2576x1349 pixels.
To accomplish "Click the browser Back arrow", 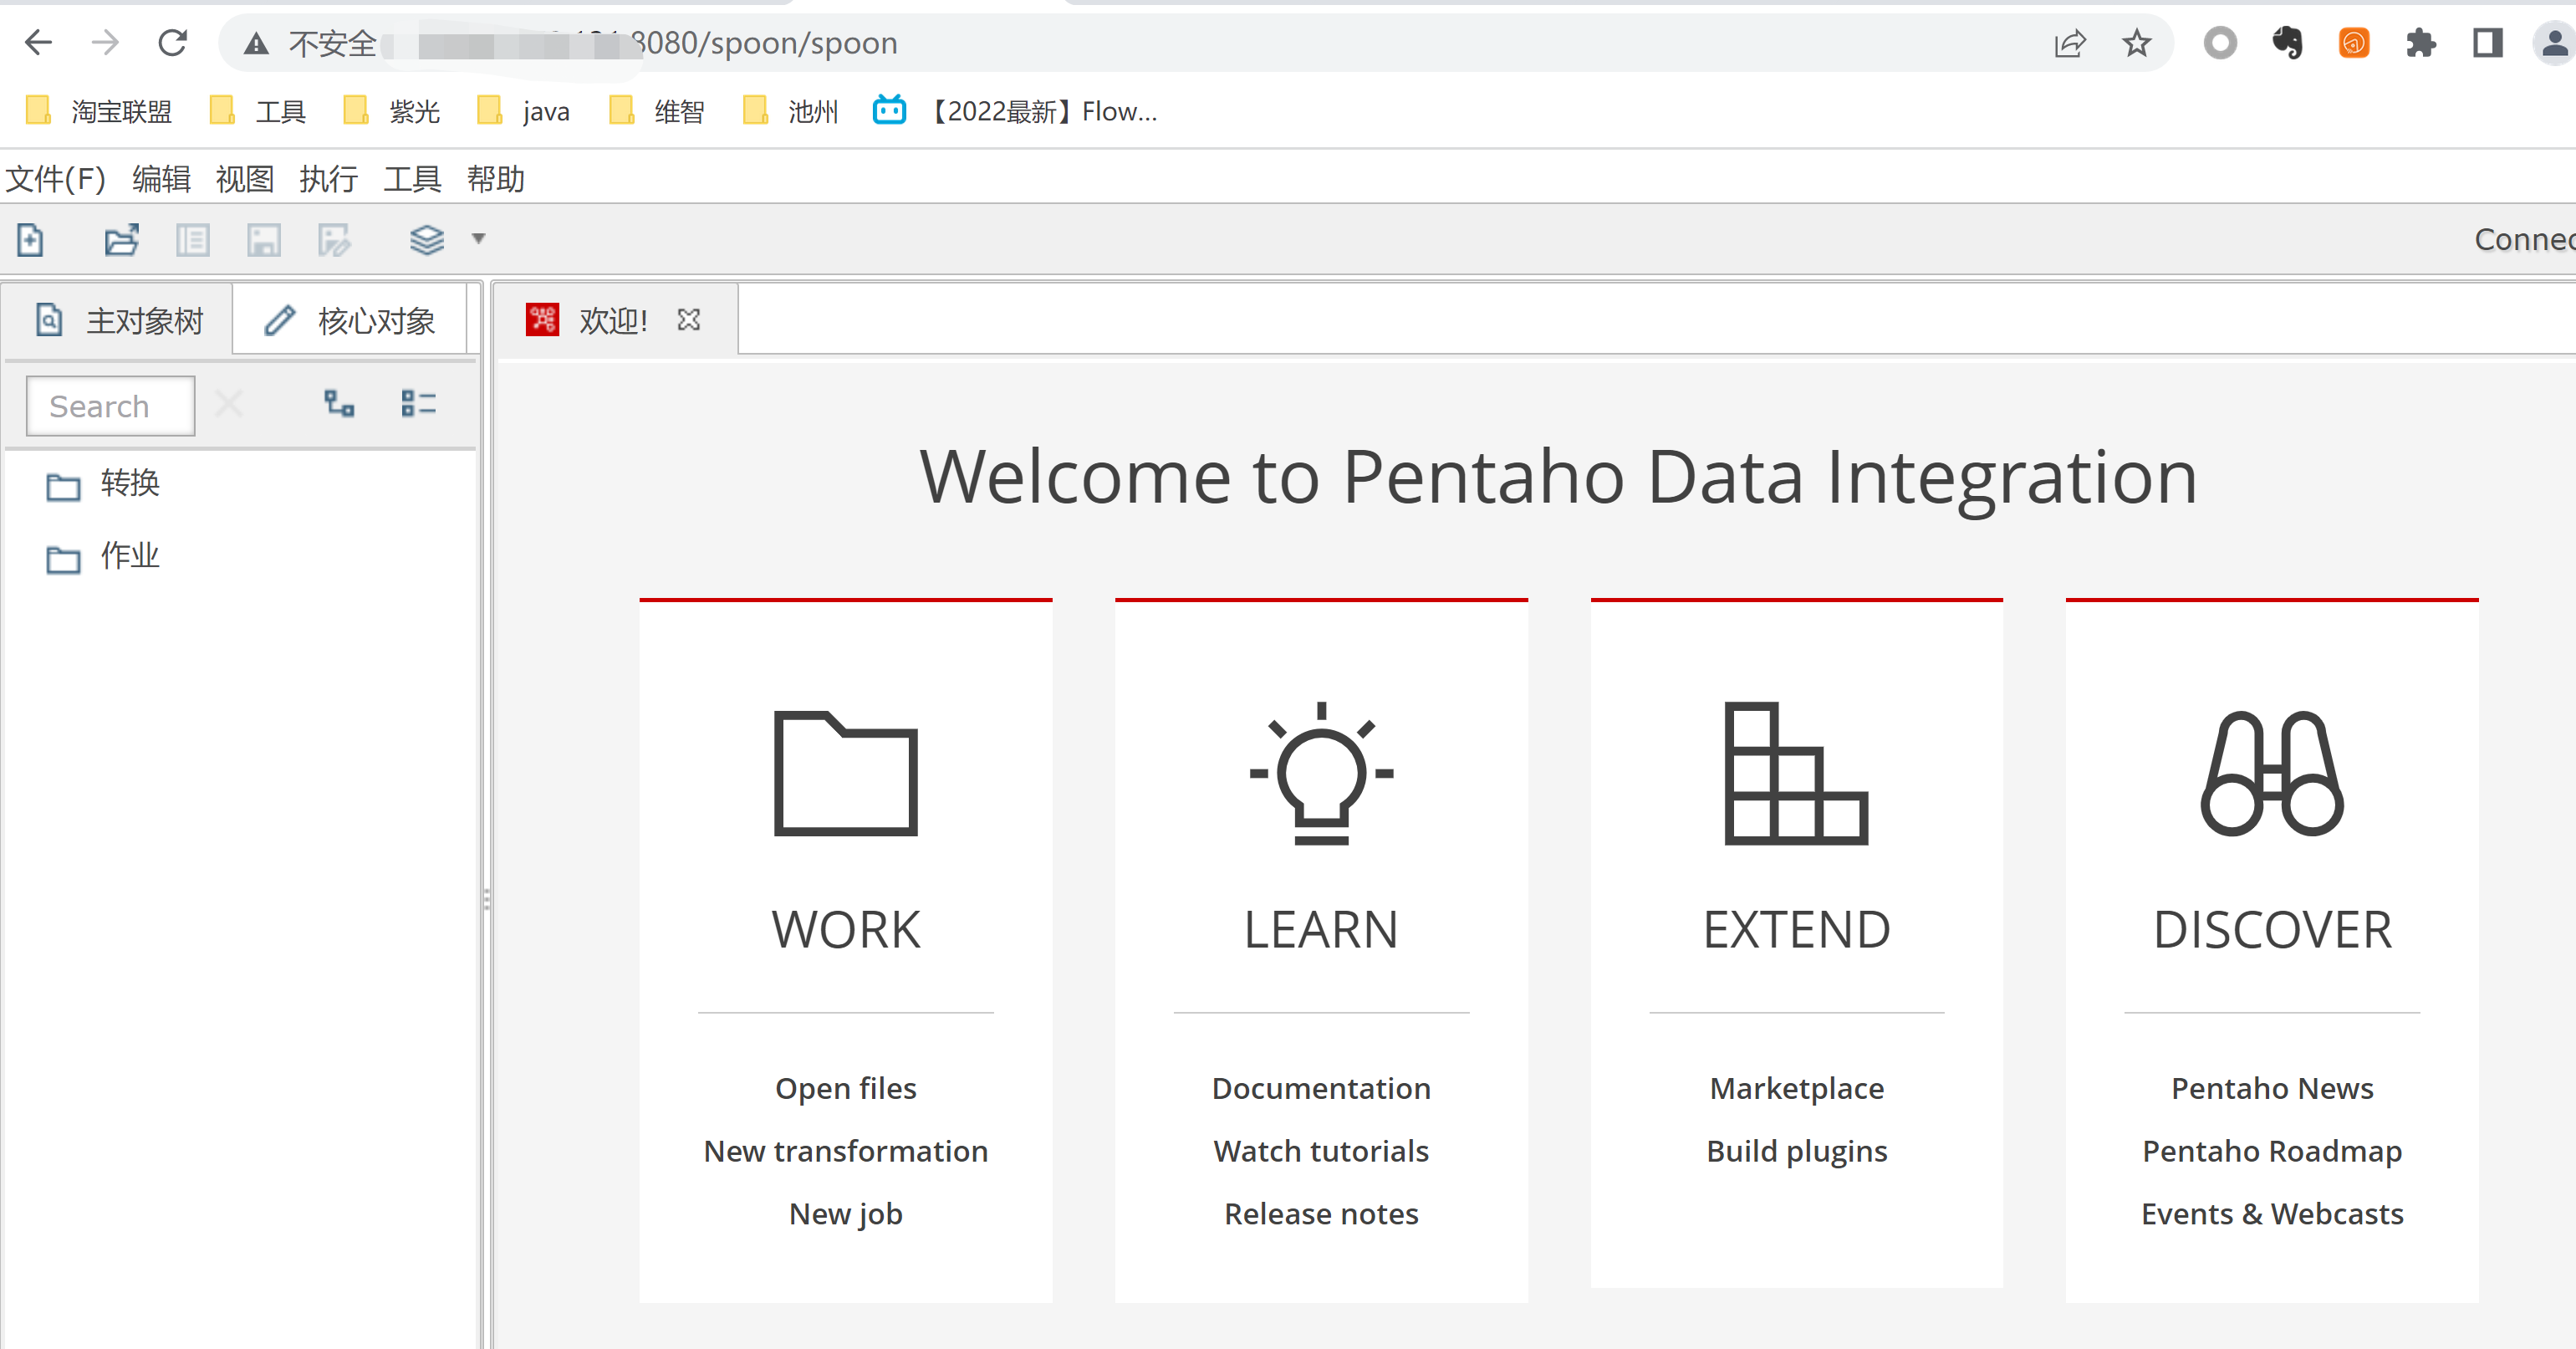I will (38, 43).
